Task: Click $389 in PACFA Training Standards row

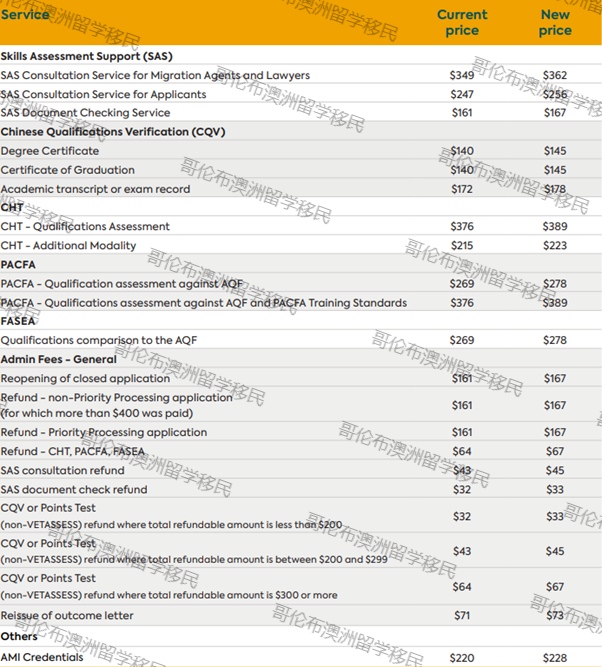Action: click(x=555, y=303)
